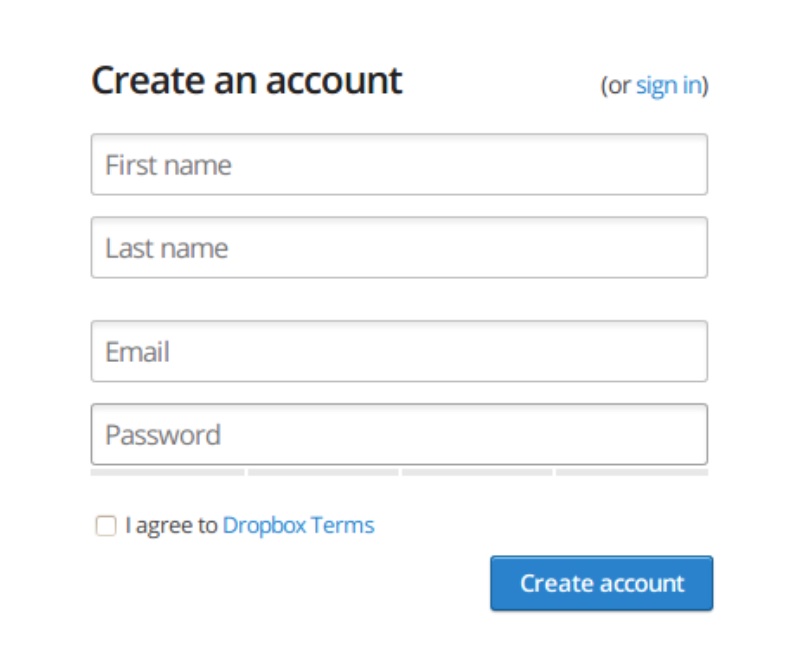Click last segment of password strength meter
806x656 pixels.
point(632,472)
